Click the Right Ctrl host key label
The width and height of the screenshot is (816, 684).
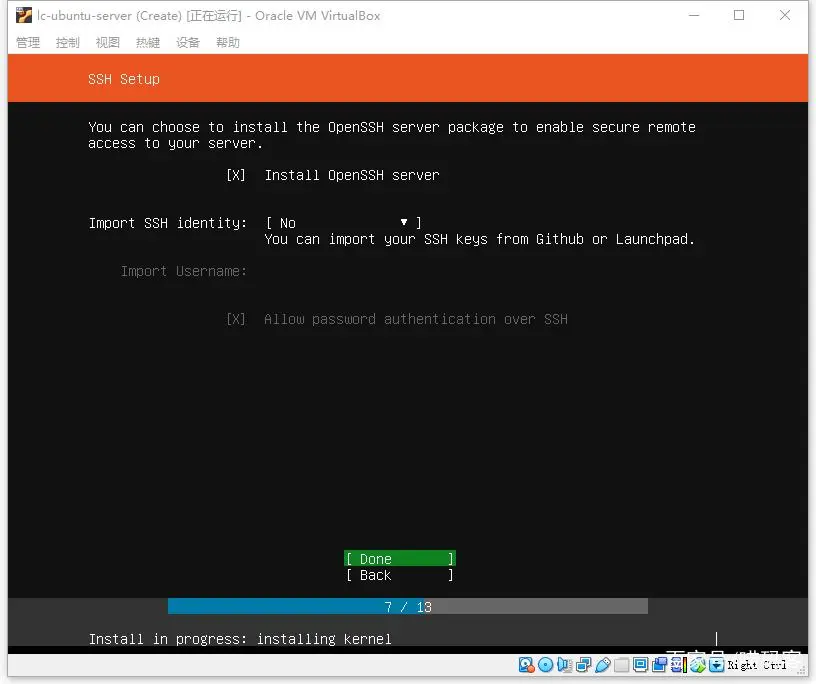click(757, 665)
